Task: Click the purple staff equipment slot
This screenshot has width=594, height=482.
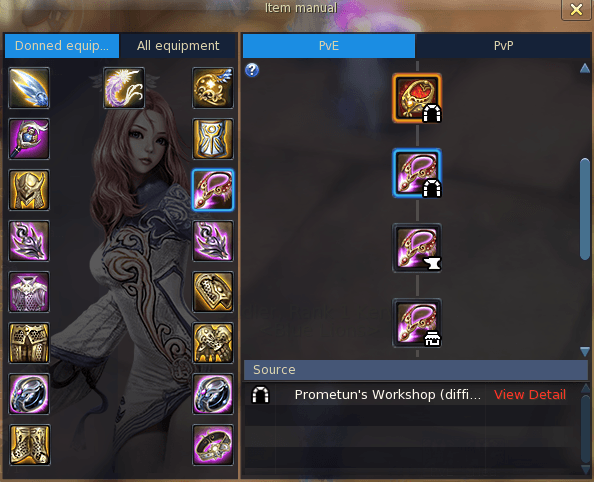Action: click(29, 139)
